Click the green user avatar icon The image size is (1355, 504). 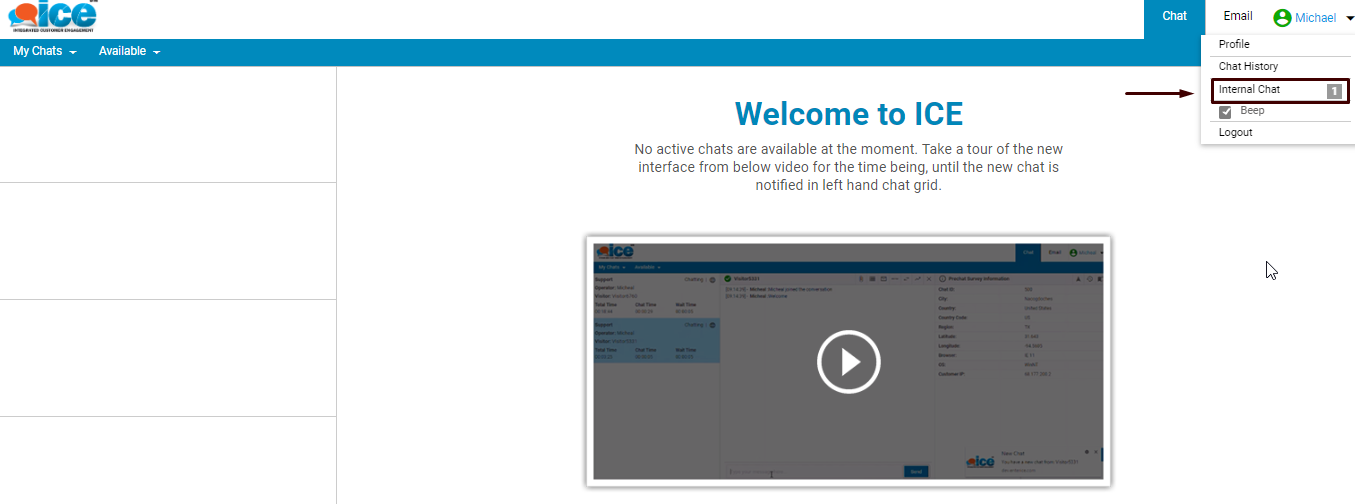coord(1282,18)
